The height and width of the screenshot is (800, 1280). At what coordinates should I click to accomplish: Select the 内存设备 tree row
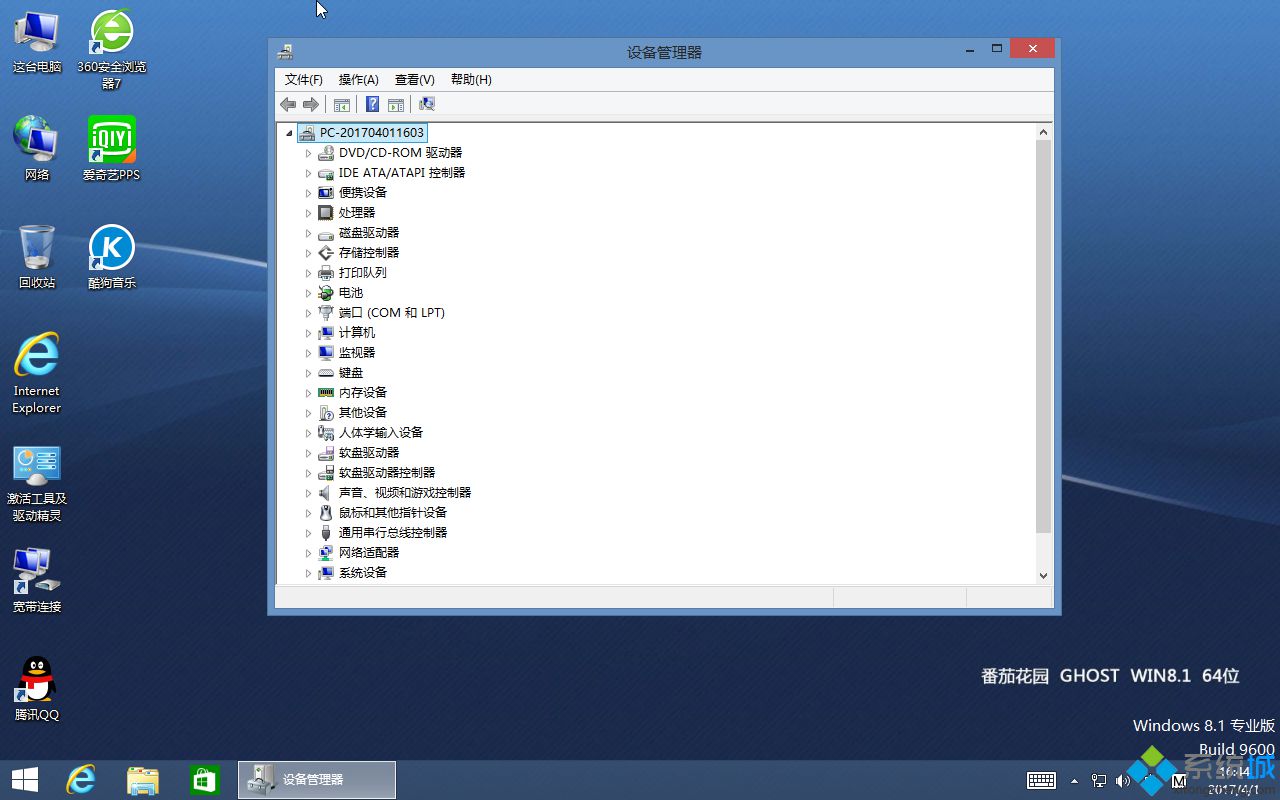pyautogui.click(x=362, y=393)
